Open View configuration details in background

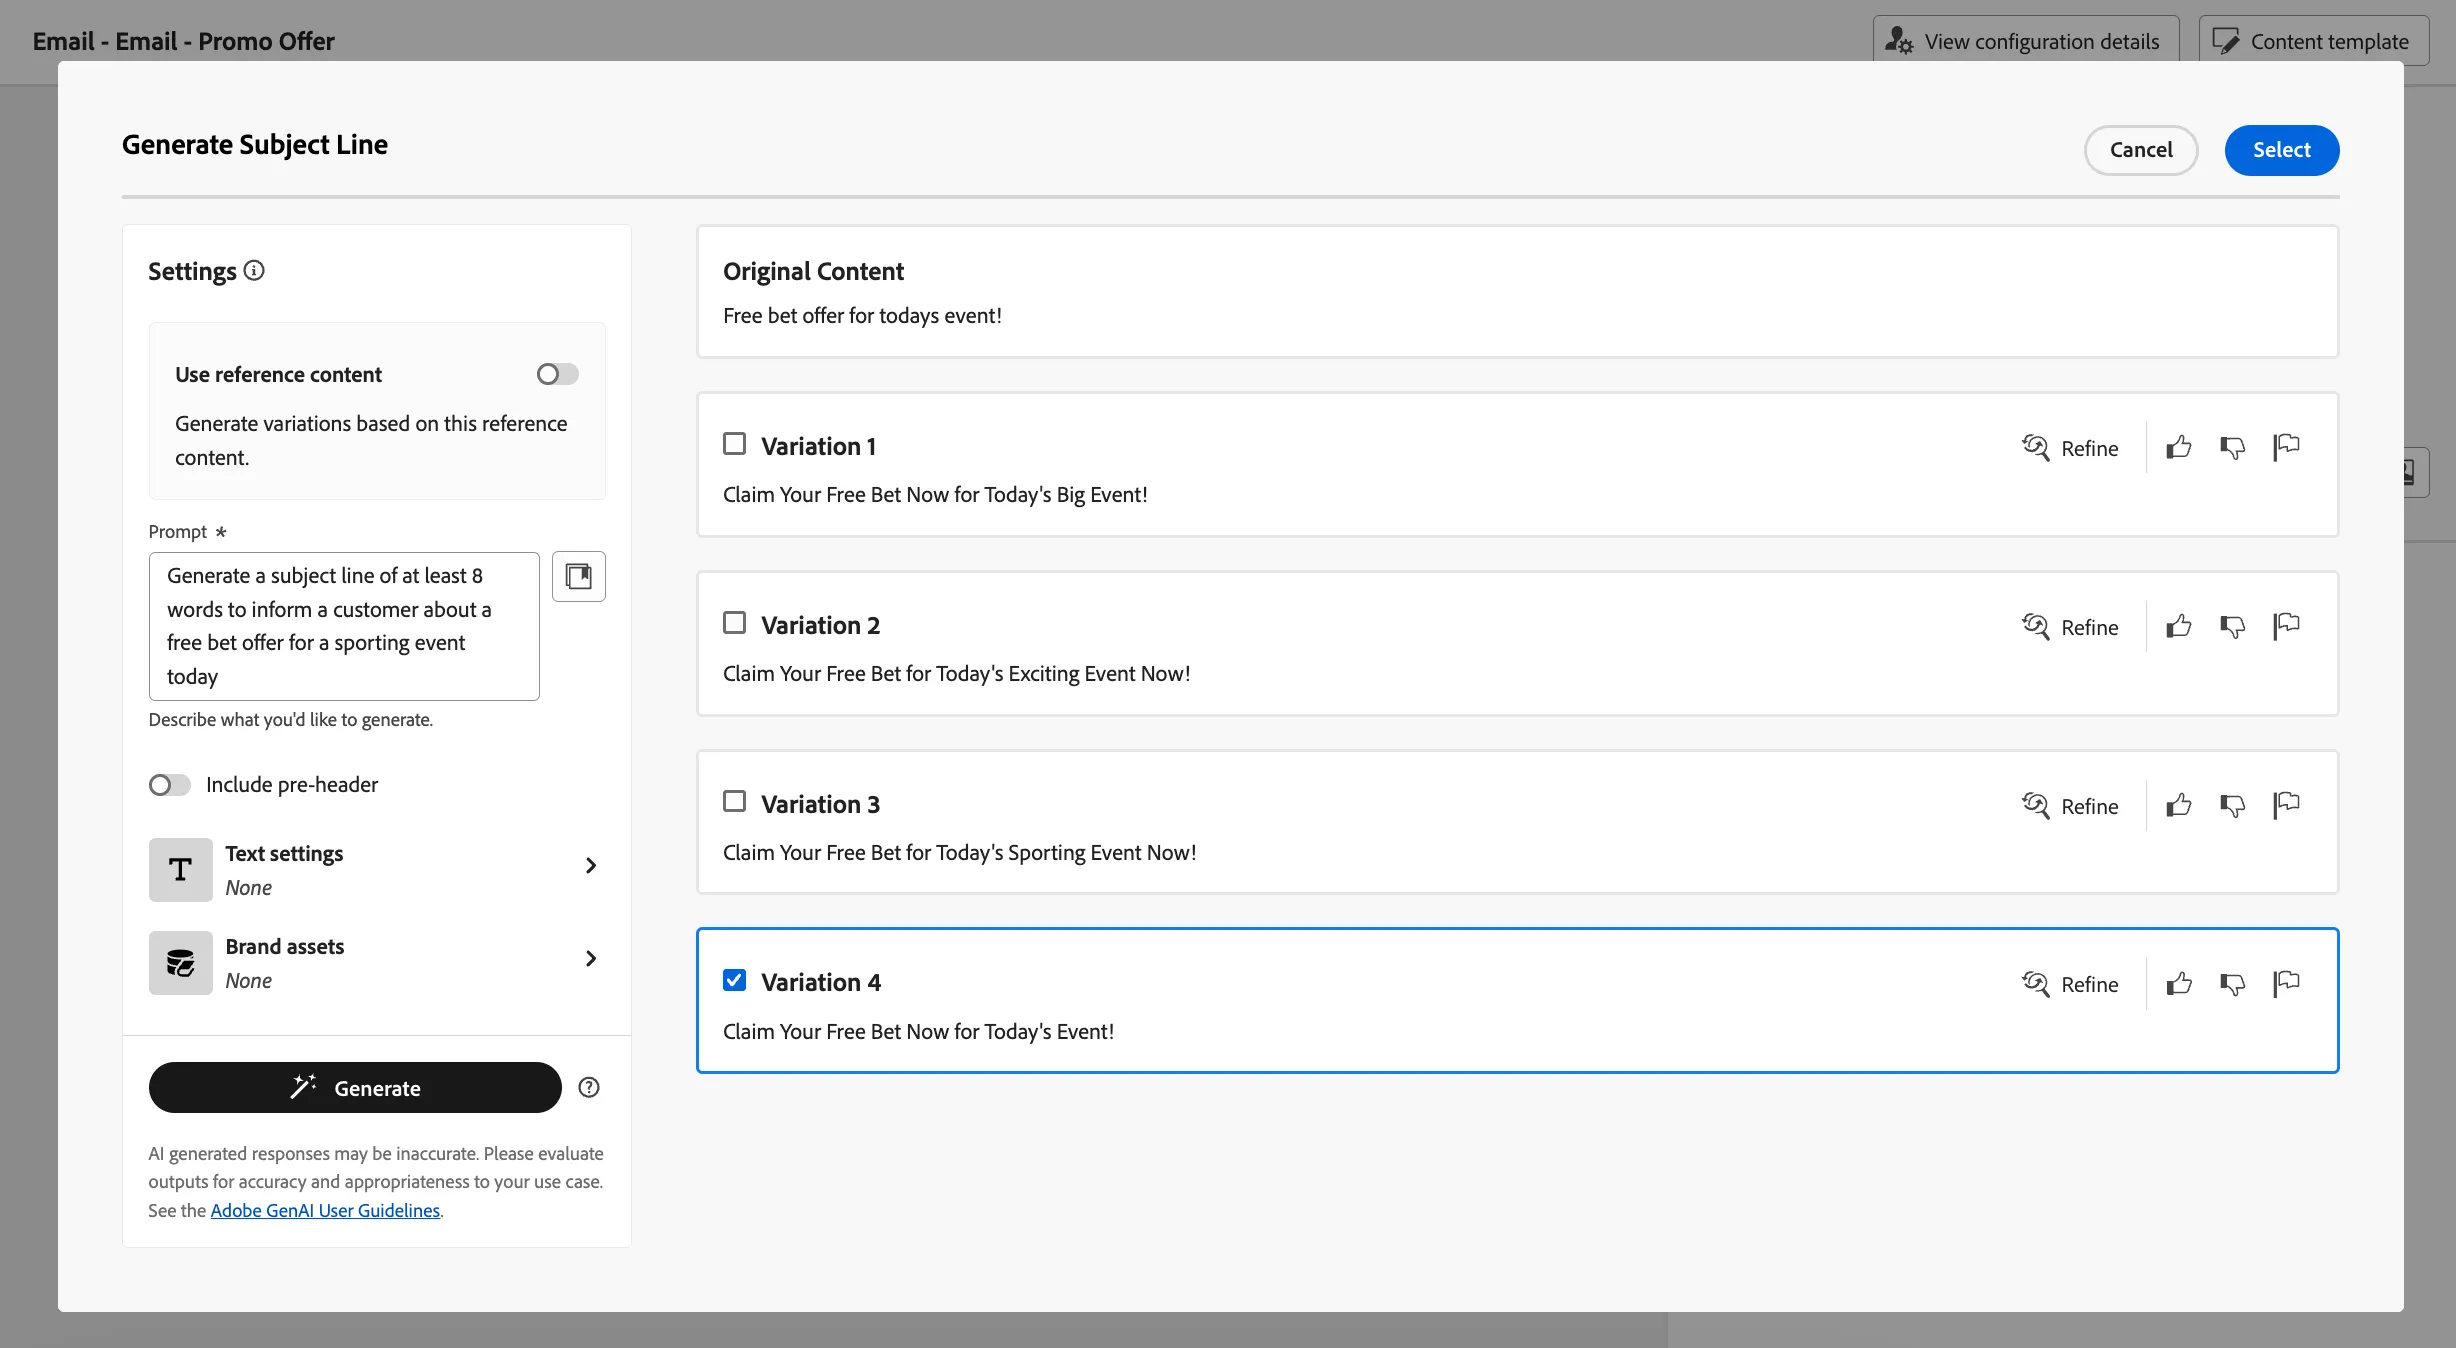tap(2025, 41)
